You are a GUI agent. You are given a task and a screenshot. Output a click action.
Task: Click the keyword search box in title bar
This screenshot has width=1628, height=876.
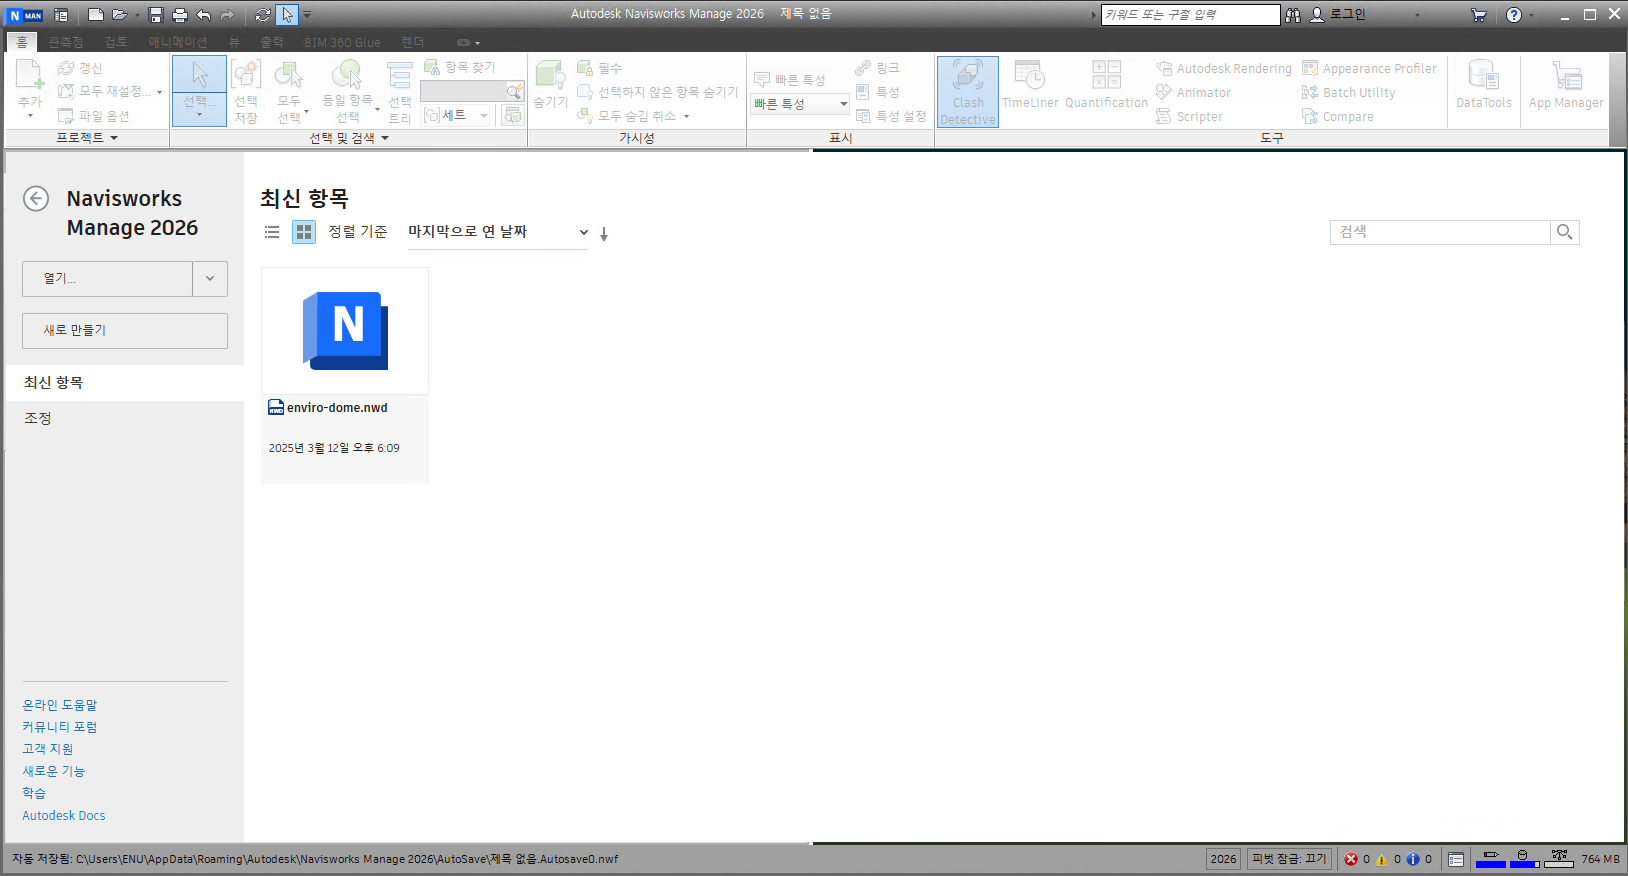(1190, 15)
